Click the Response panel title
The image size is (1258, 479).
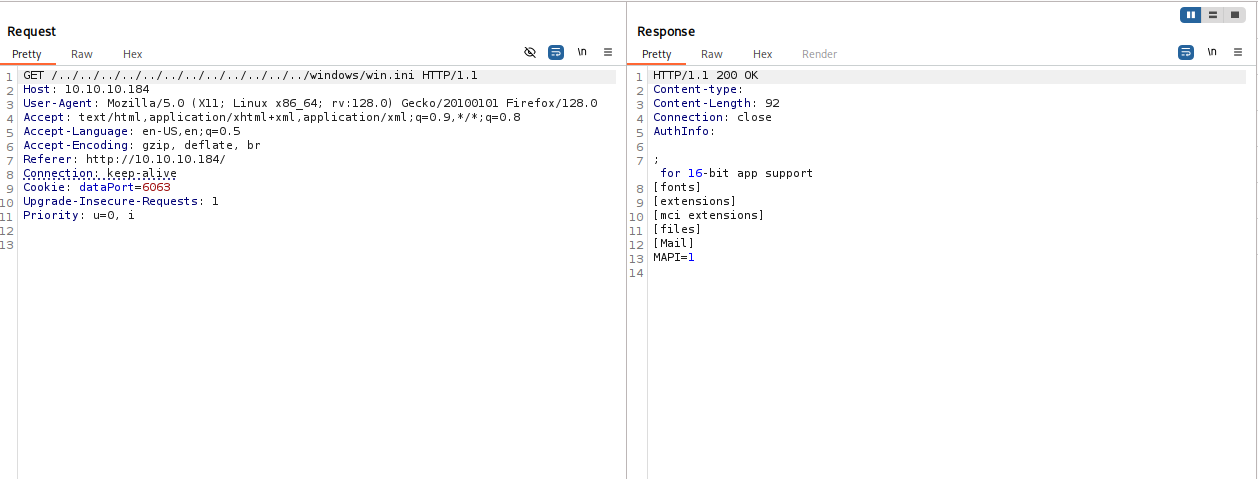[x=666, y=32]
